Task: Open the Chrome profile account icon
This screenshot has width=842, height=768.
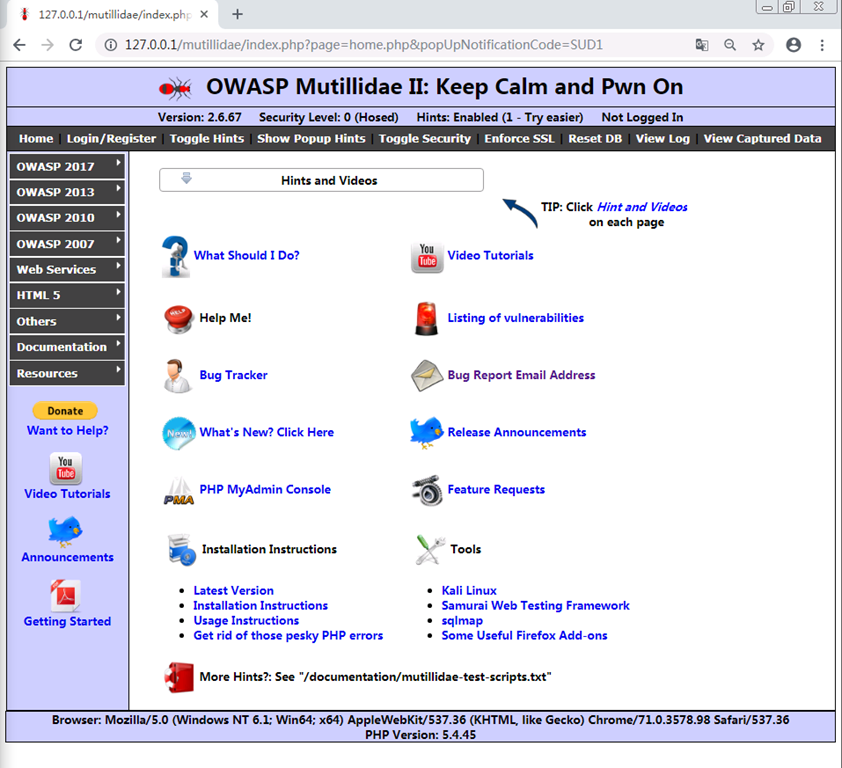Action: 793,45
